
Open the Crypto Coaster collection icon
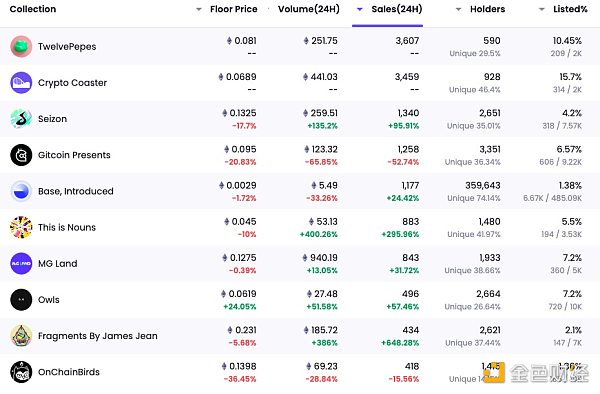[x=21, y=83]
